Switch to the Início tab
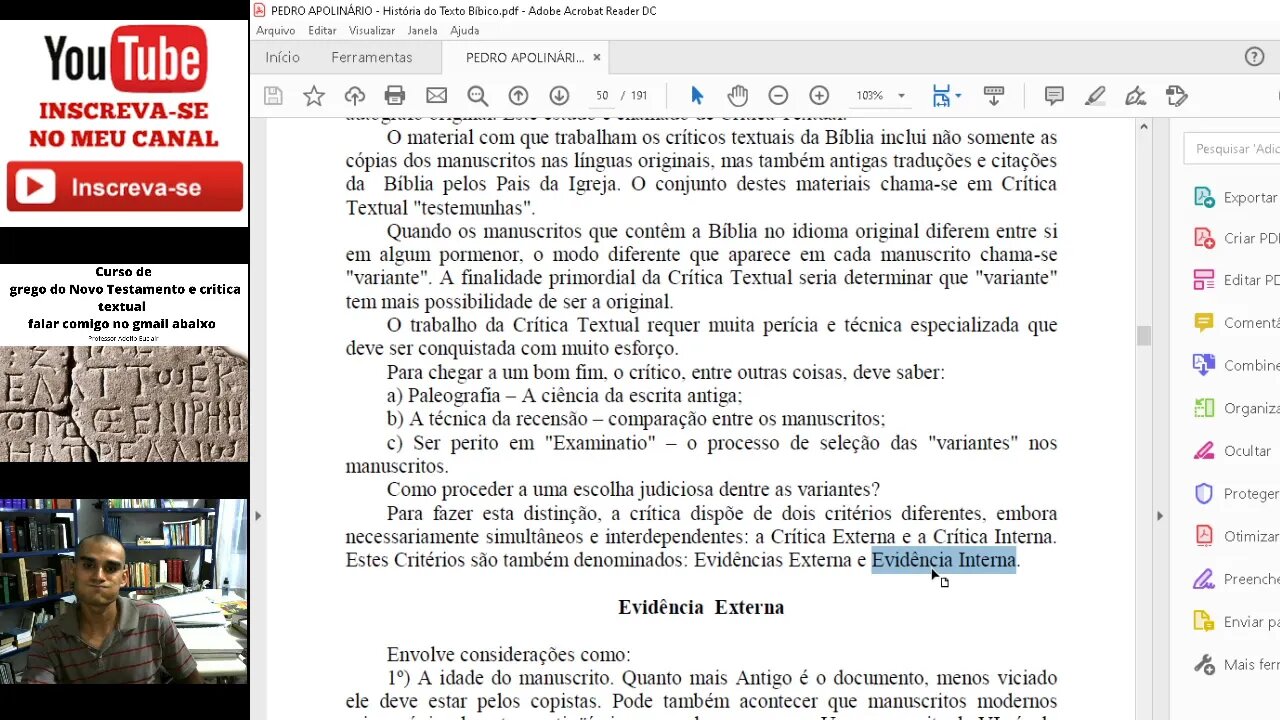Image resolution: width=1280 pixels, height=720 pixels. coord(282,57)
